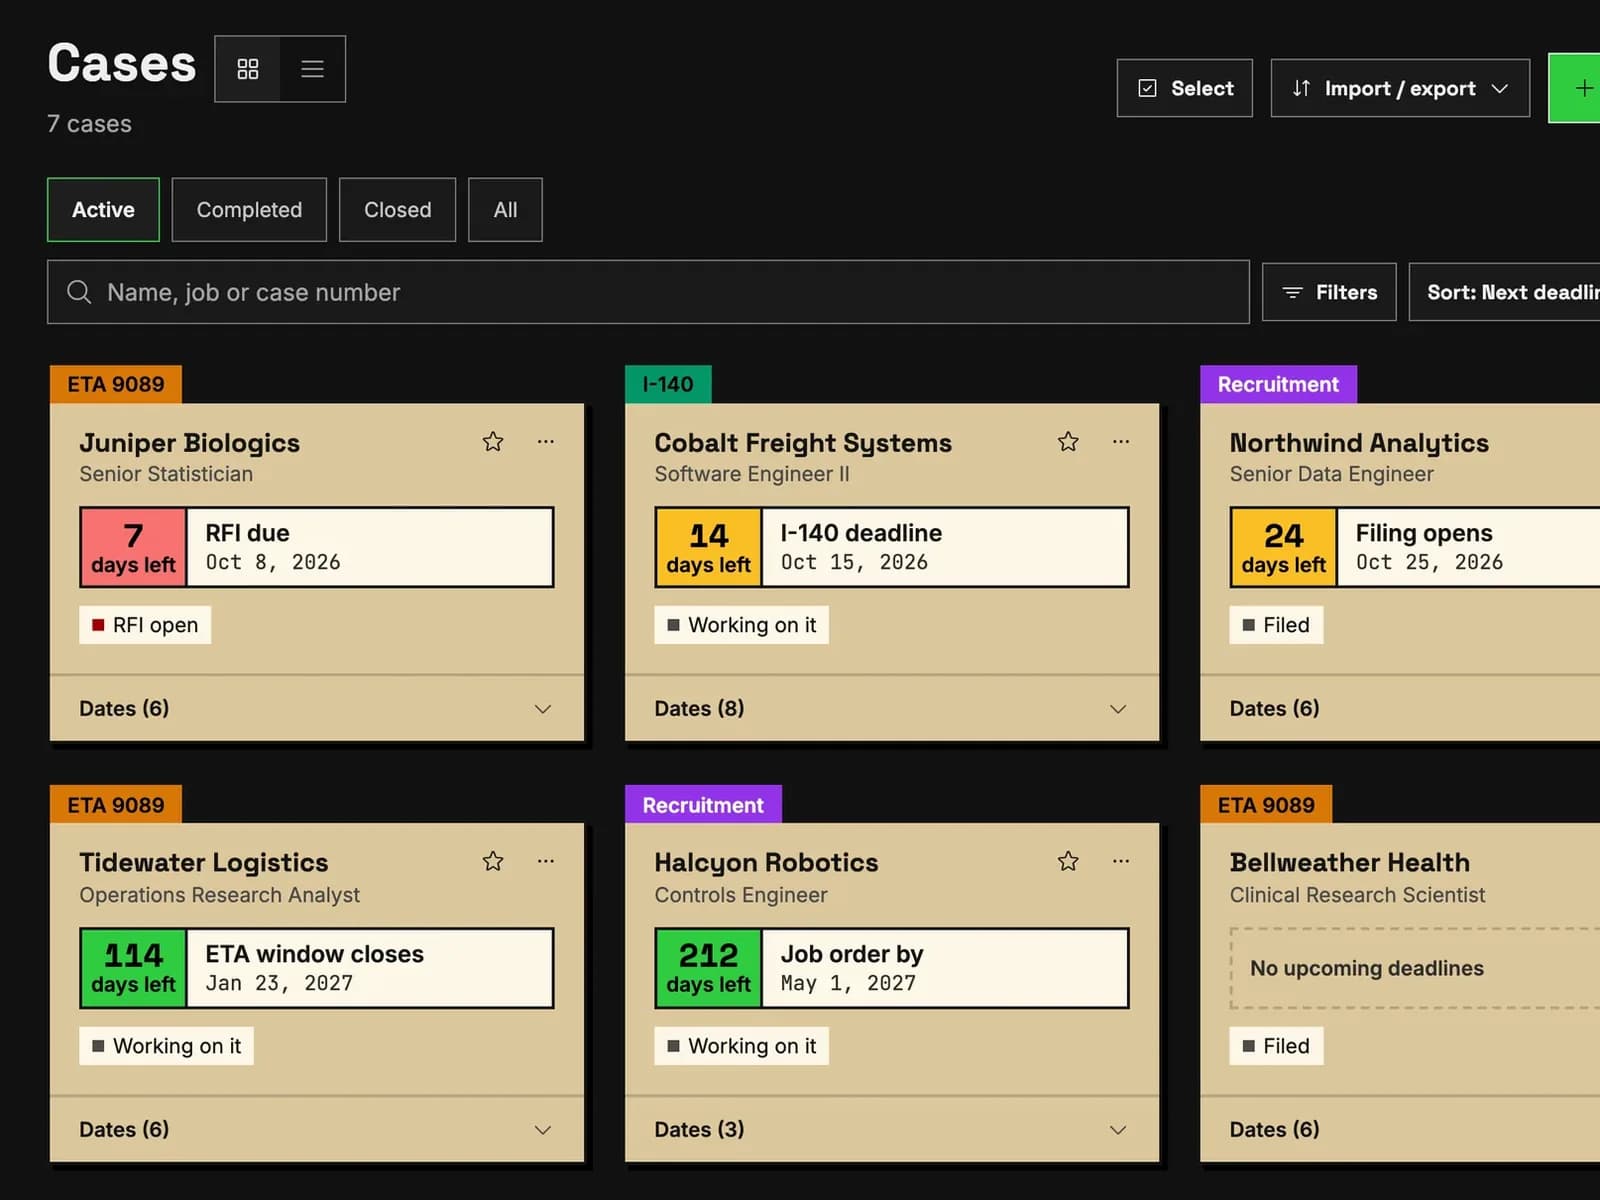Click the Select button
The height and width of the screenshot is (1200, 1600).
[1185, 88]
